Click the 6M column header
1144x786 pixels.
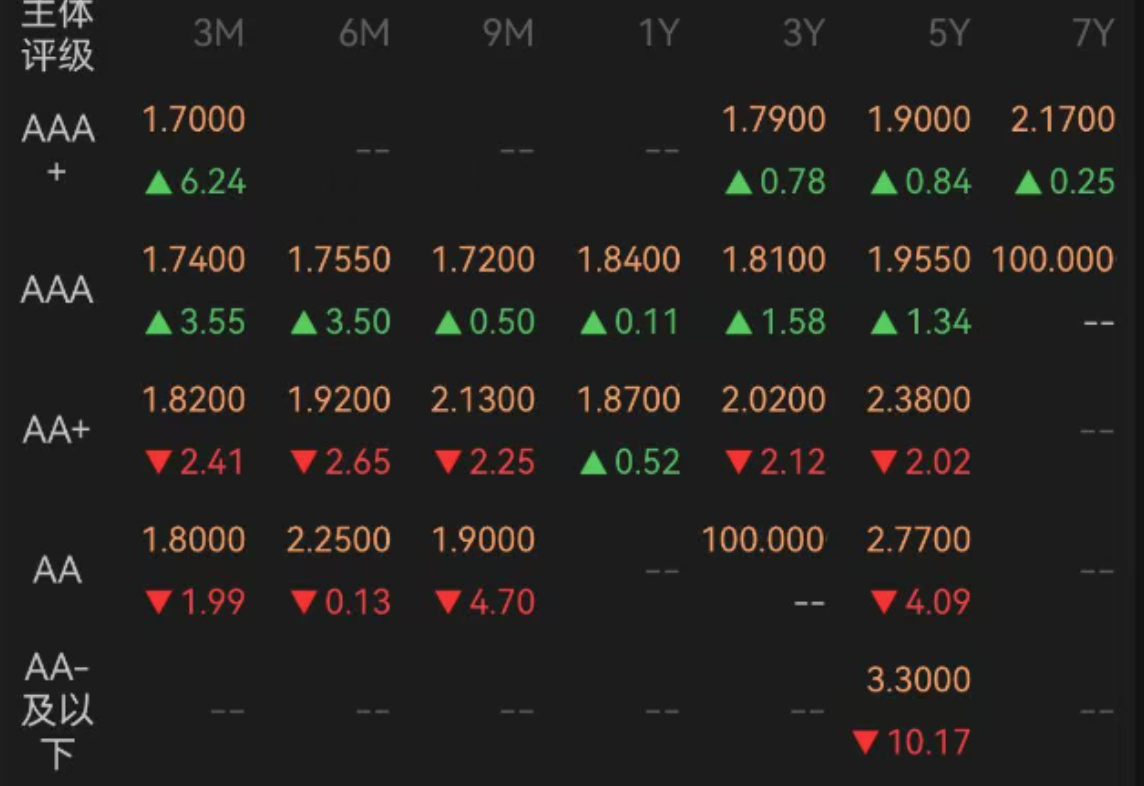point(363,34)
